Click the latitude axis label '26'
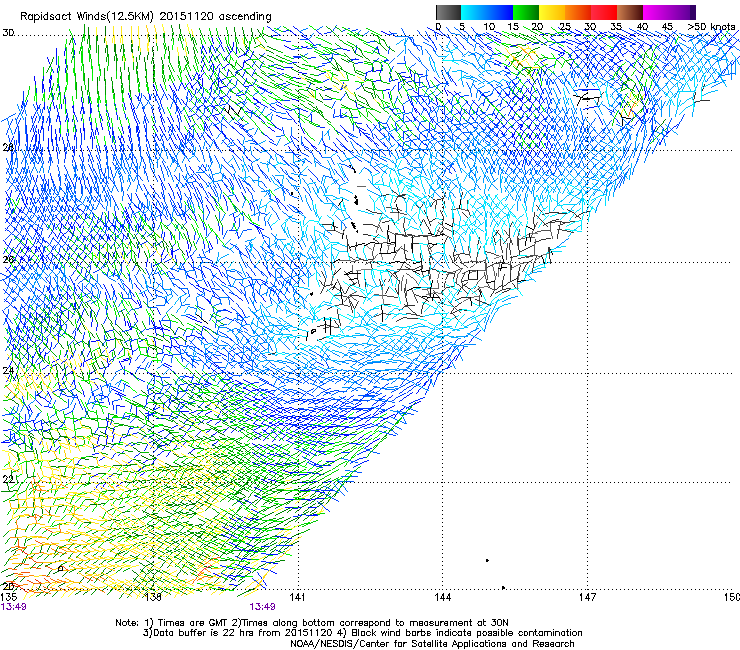 [x=8, y=260]
